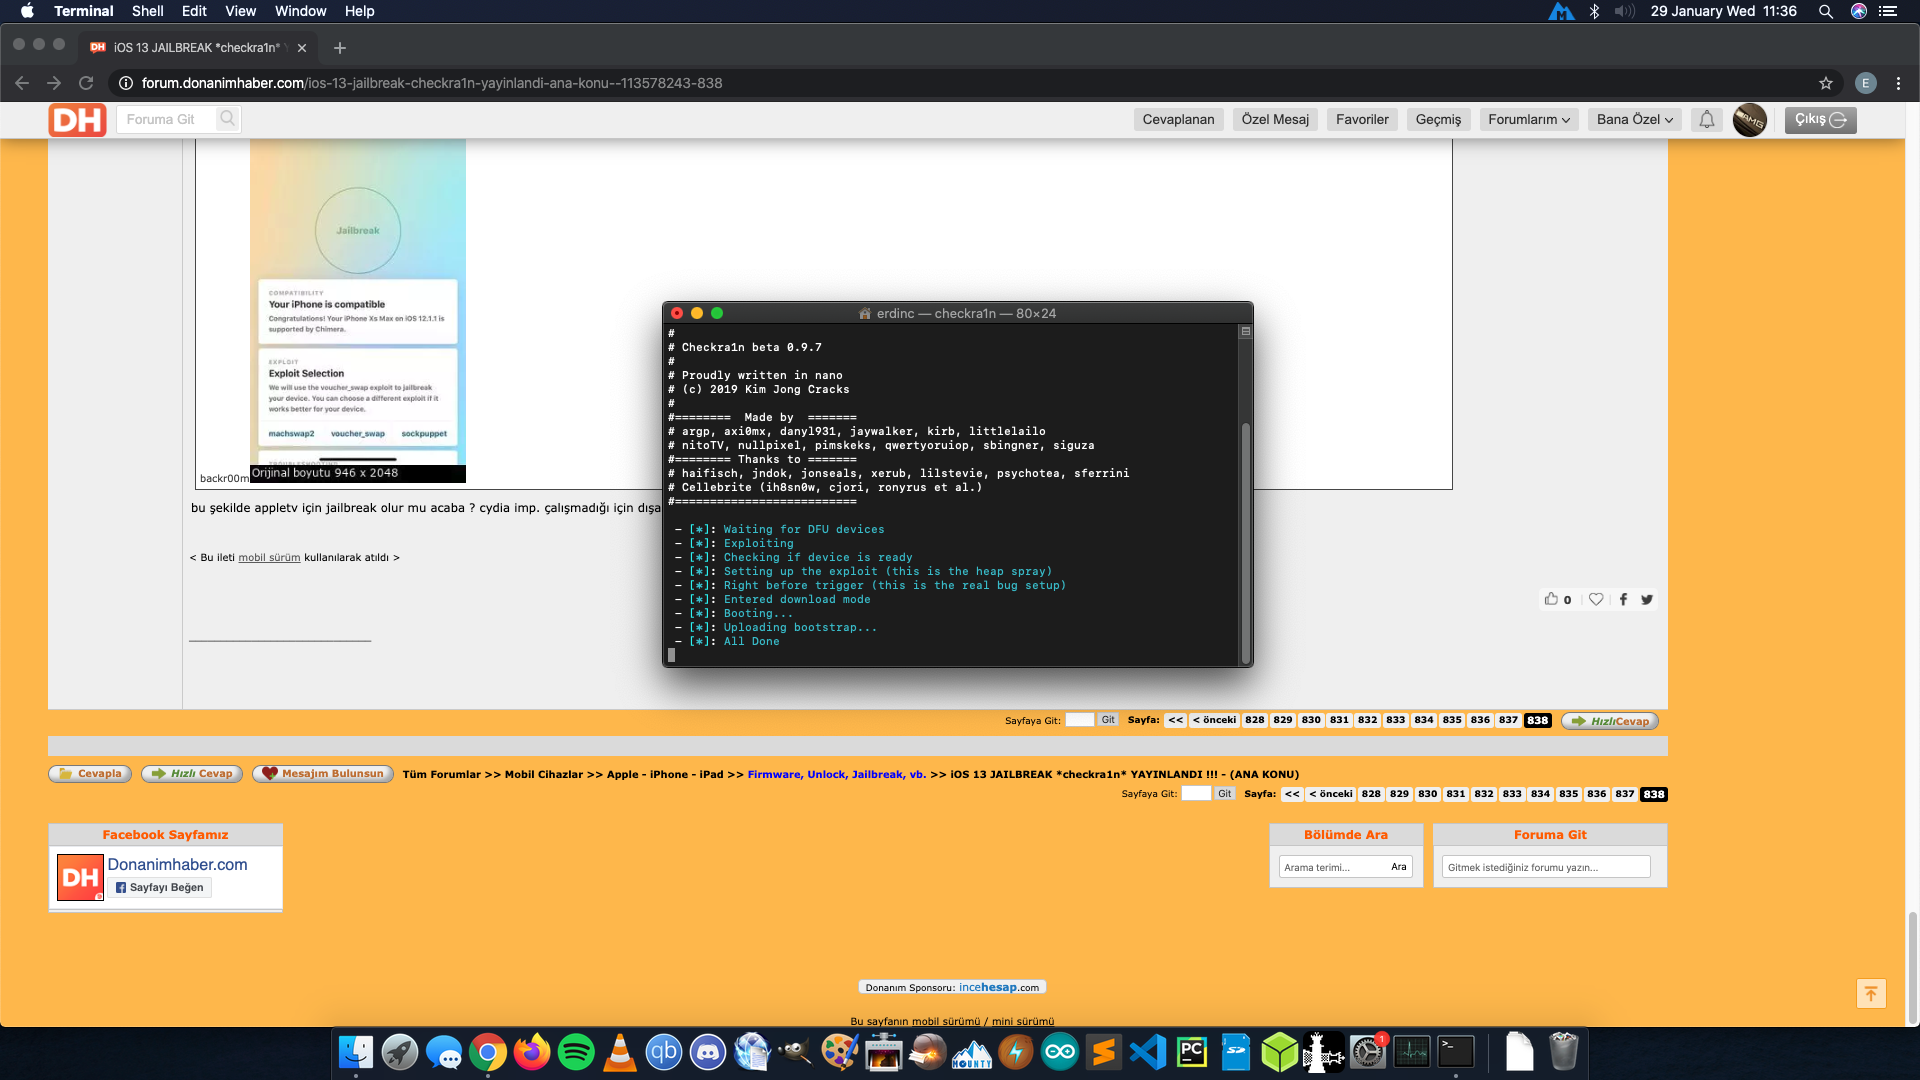Go back to previous page

click(22, 83)
